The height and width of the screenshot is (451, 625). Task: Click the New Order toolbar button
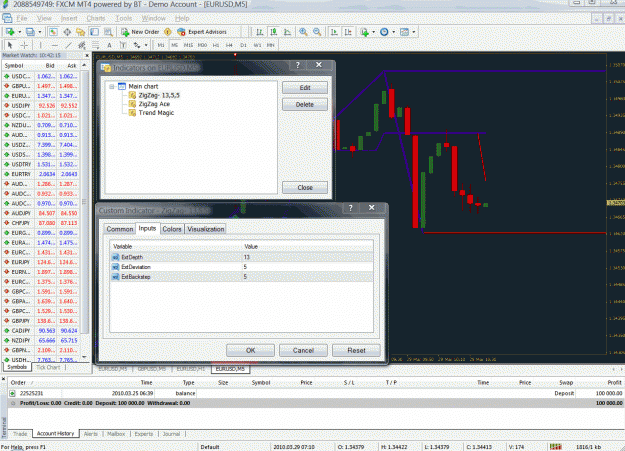[x=140, y=32]
